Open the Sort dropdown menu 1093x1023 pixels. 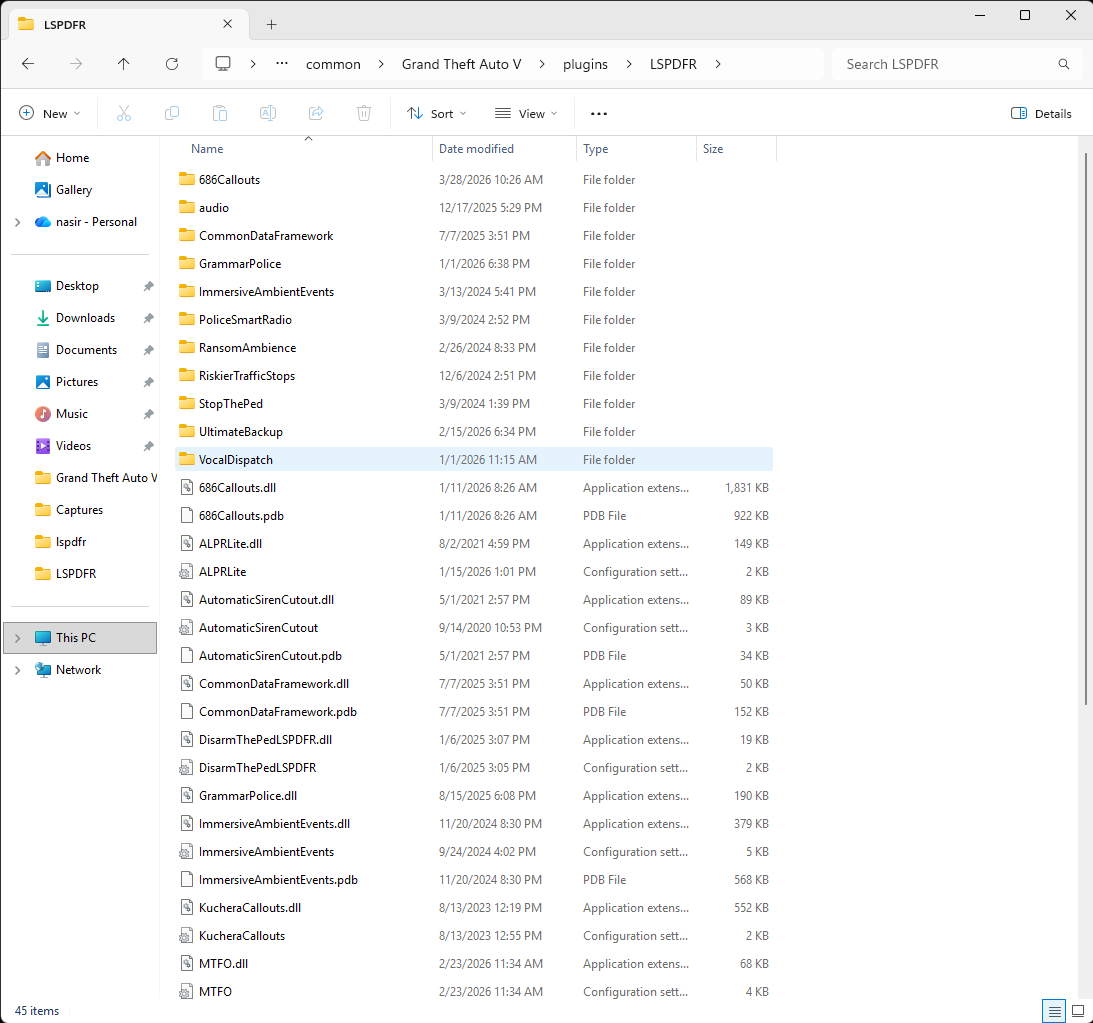pyautogui.click(x=437, y=114)
